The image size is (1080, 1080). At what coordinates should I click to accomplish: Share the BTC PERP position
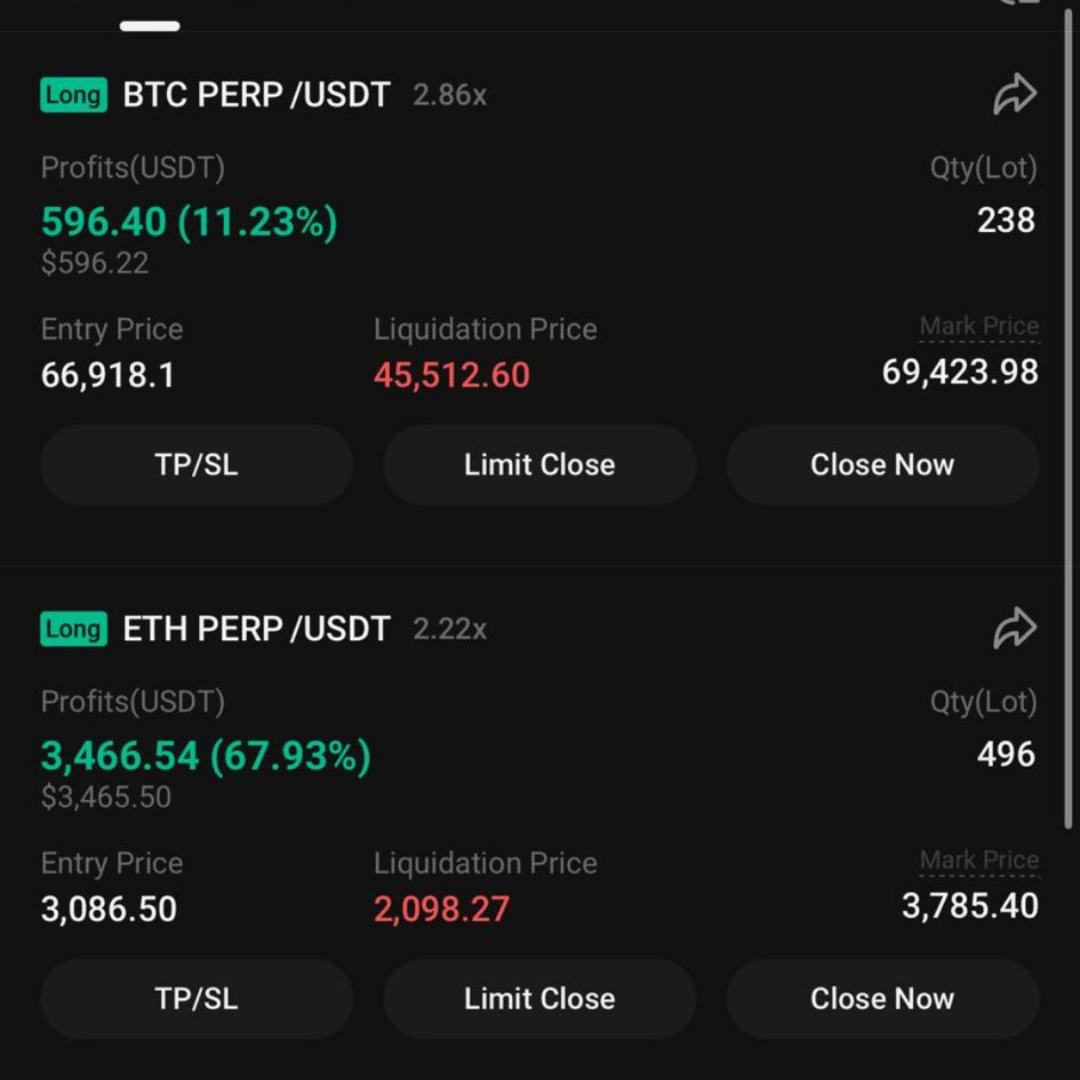click(x=1014, y=95)
